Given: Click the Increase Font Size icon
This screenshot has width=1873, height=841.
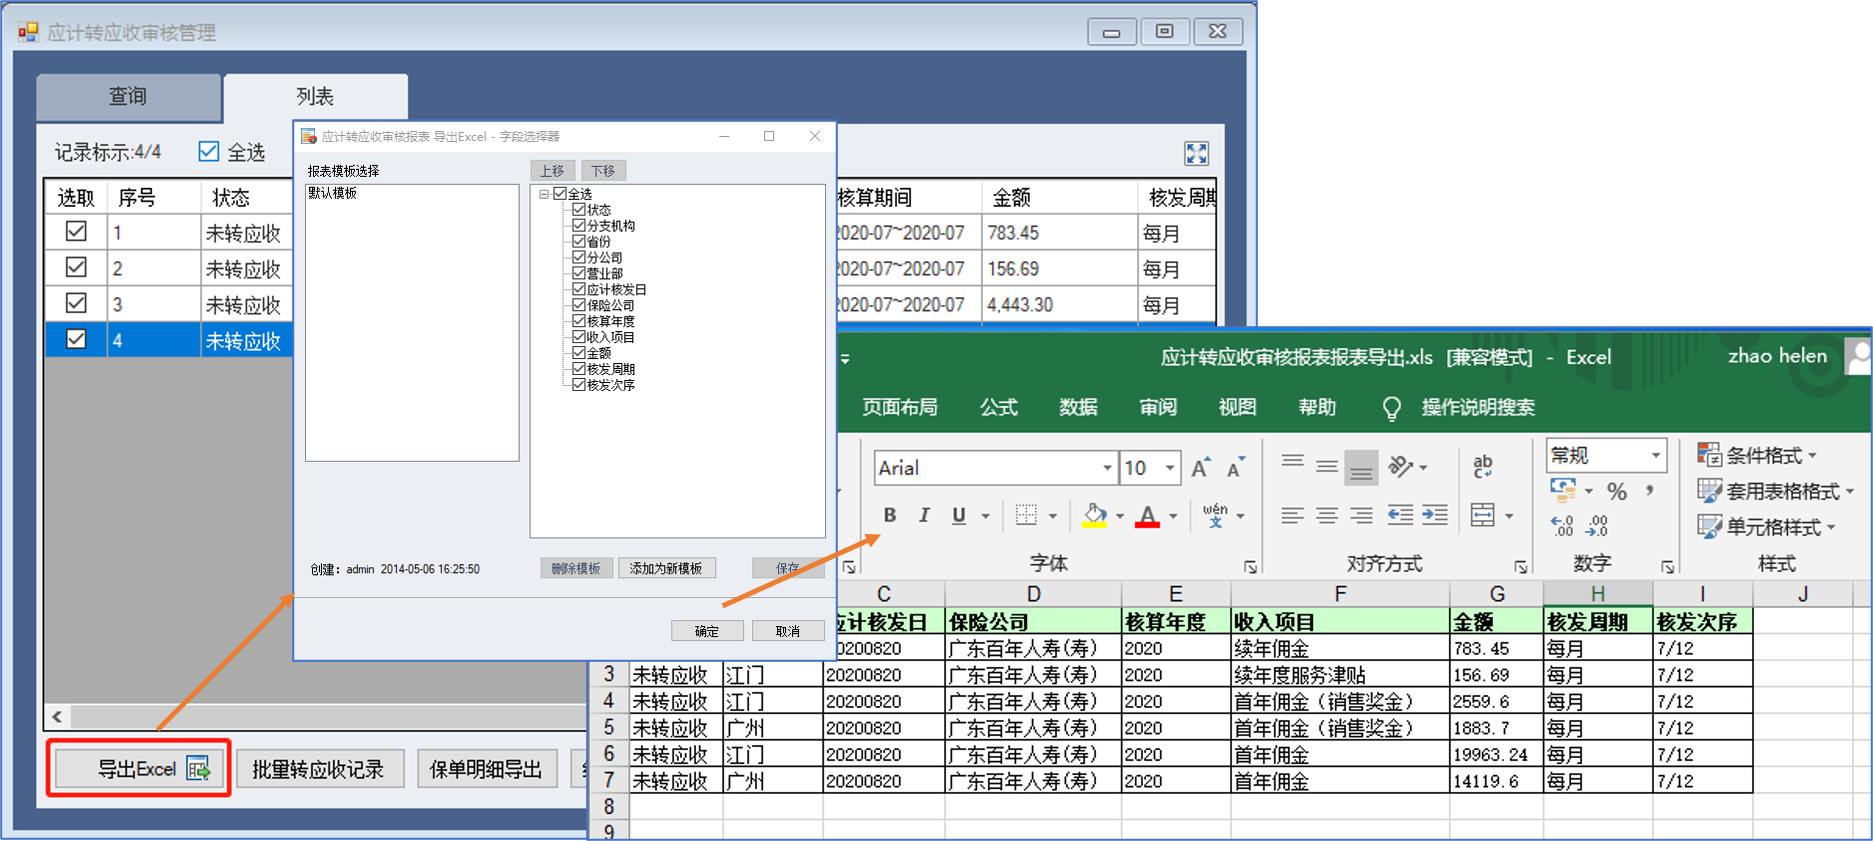Looking at the screenshot, I should coord(1201,467).
